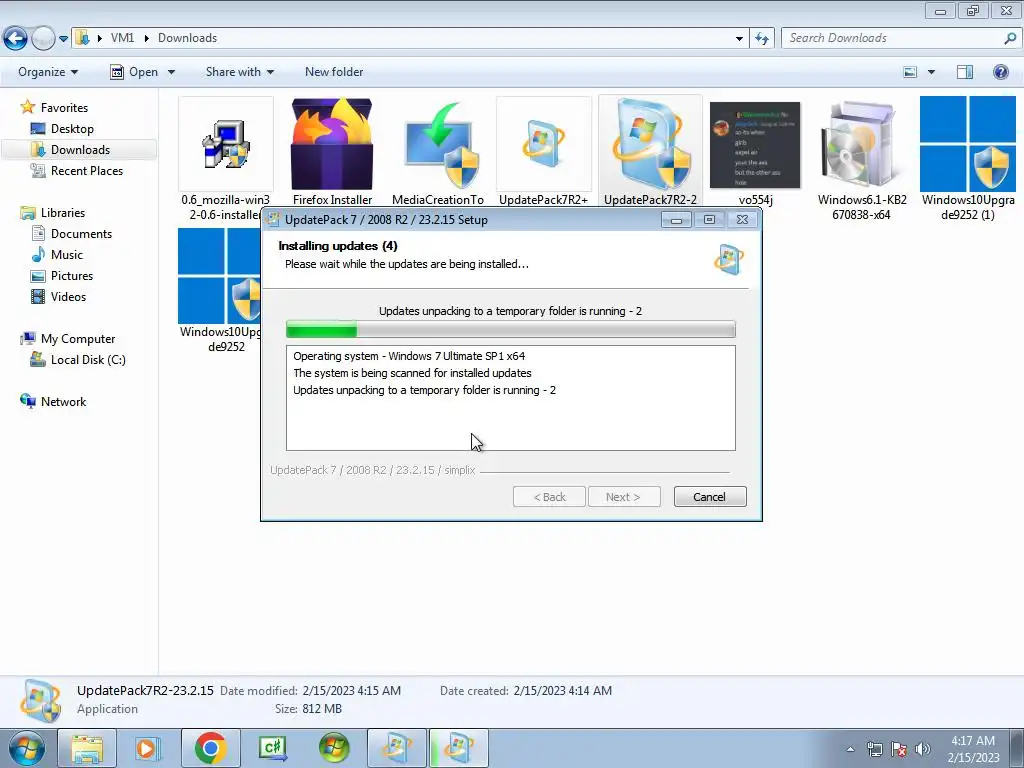Open Local Disk (C:) in the tree
This screenshot has height=768, width=1024.
[x=88, y=360]
